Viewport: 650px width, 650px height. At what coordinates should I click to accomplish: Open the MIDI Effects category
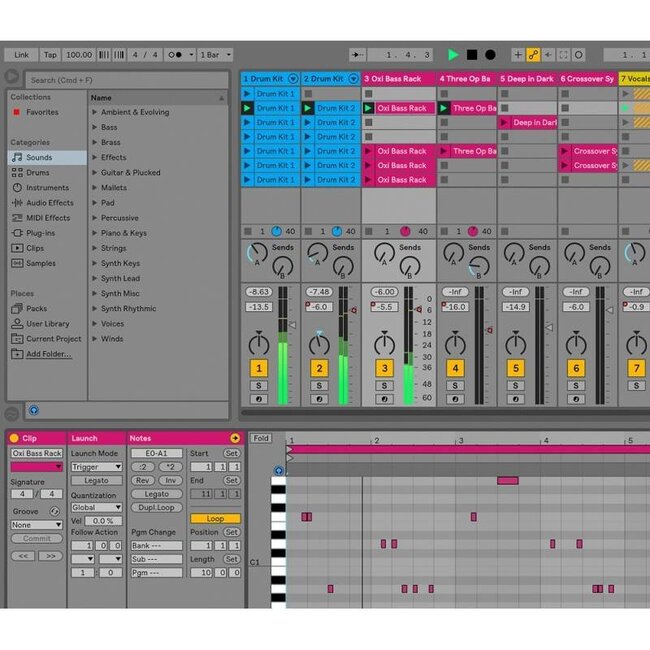tap(46, 218)
